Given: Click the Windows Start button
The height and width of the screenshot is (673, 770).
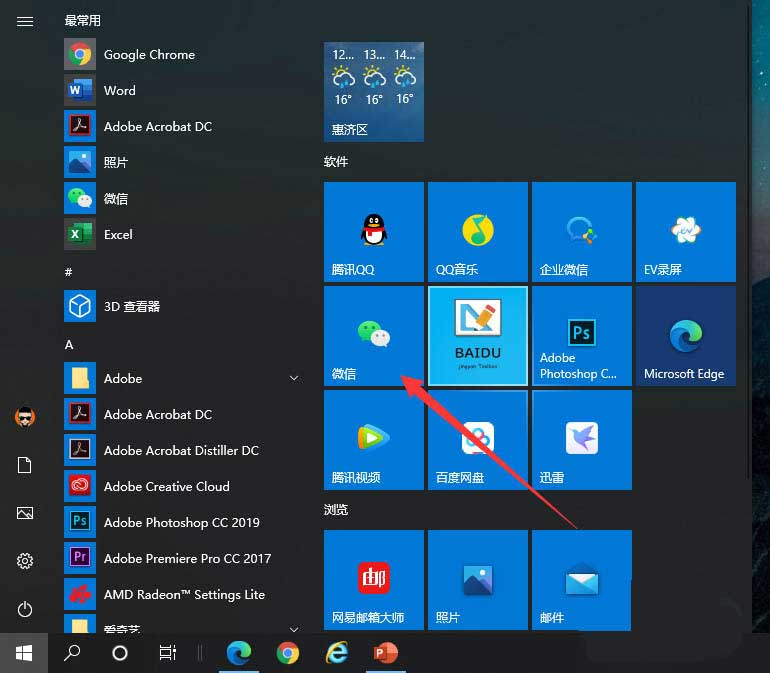Looking at the screenshot, I should pos(24,653).
